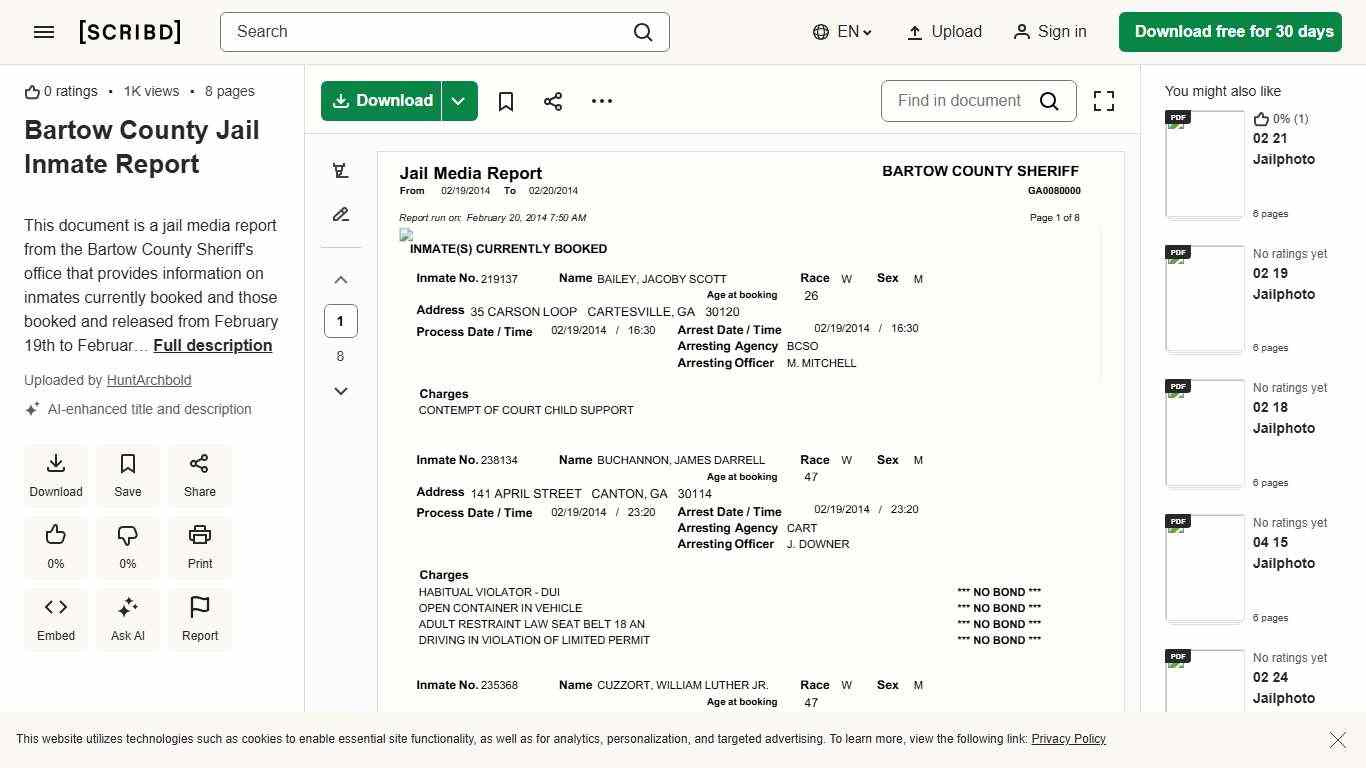
Task: Open the Add to list icon above the page
Action: tap(340, 170)
